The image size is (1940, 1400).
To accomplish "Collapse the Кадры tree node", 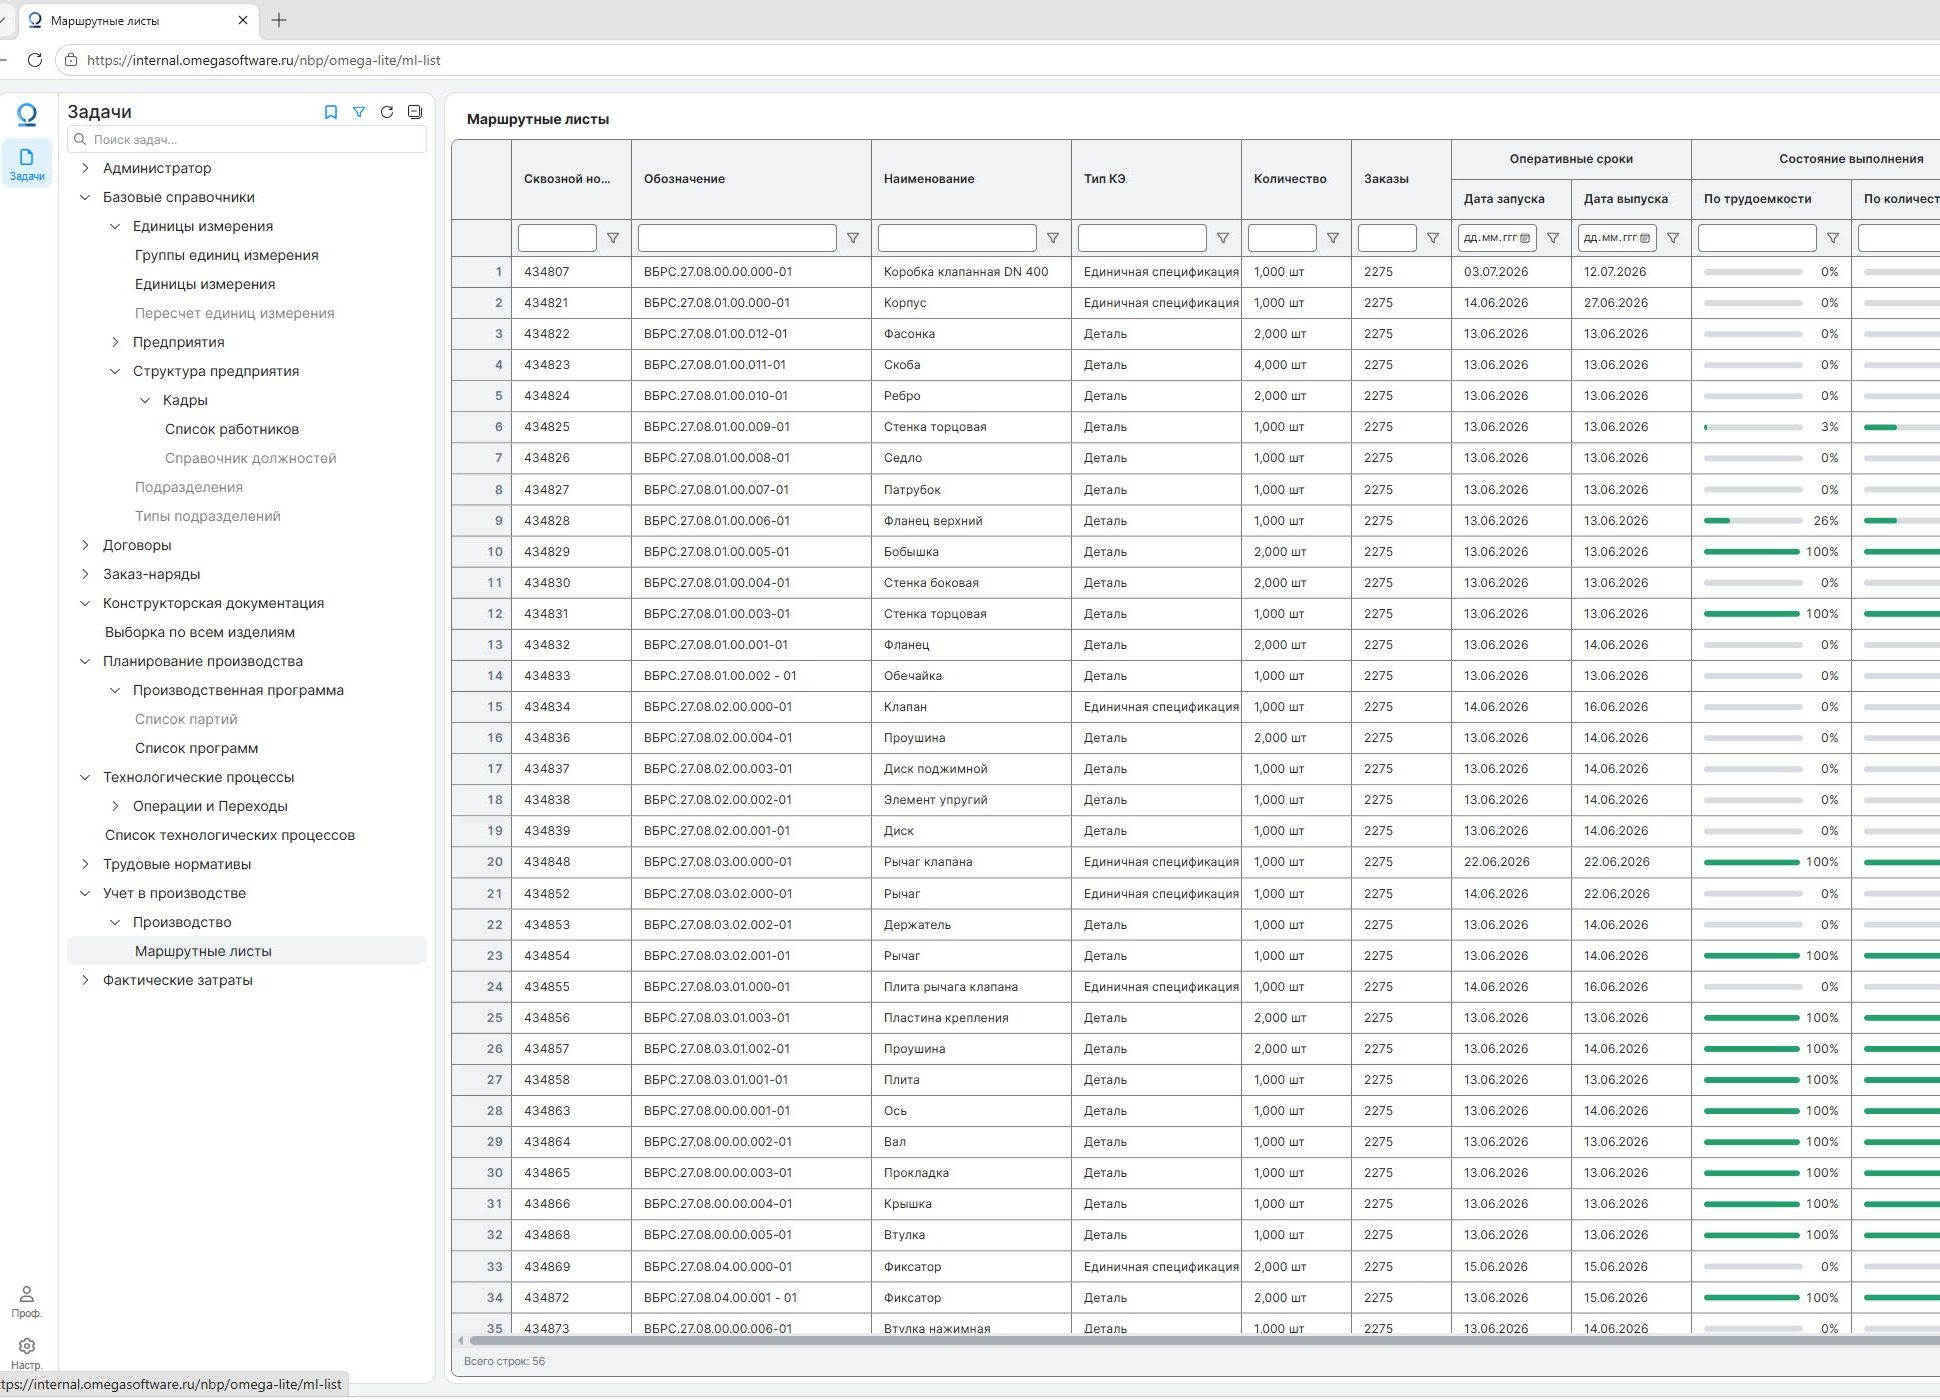I will pyautogui.click(x=145, y=400).
